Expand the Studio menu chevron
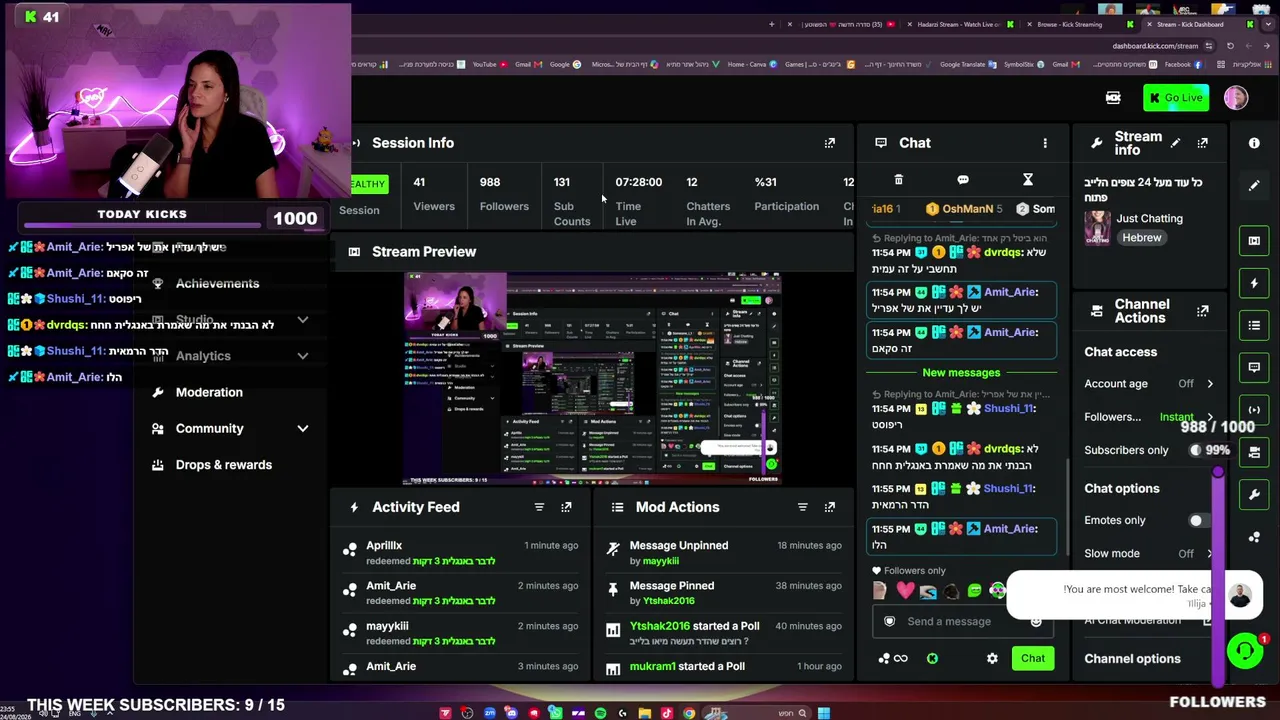The image size is (1280, 720). [x=302, y=320]
